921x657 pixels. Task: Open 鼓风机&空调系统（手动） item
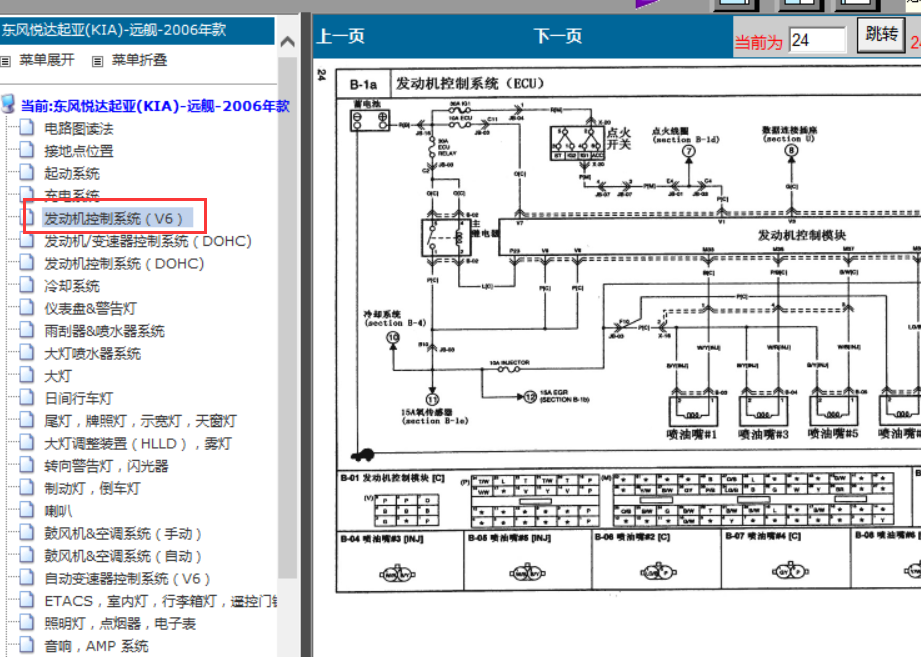pyautogui.click(x=123, y=533)
